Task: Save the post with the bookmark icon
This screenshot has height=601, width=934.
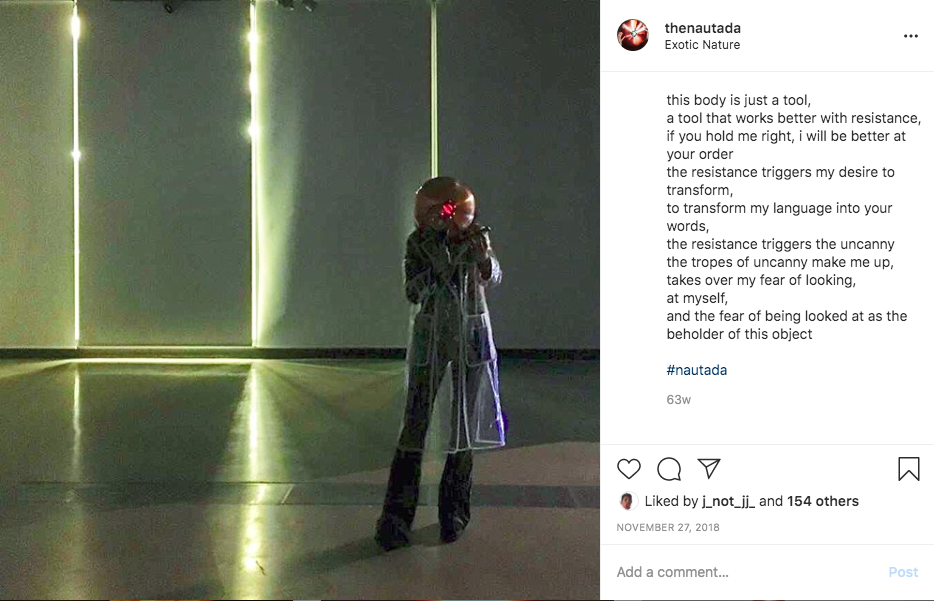Action: [908, 469]
